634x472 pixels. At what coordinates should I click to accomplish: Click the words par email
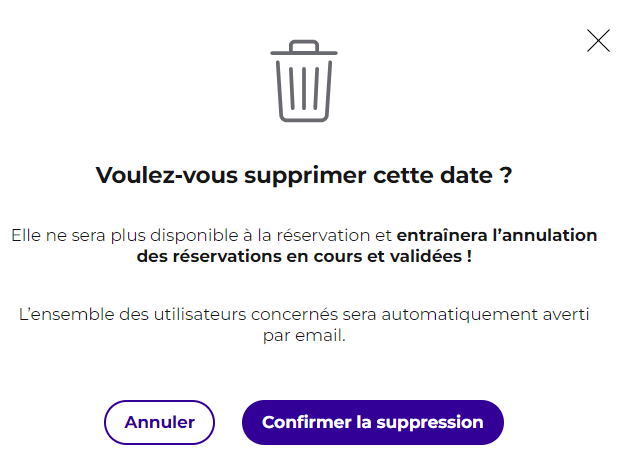(304, 335)
